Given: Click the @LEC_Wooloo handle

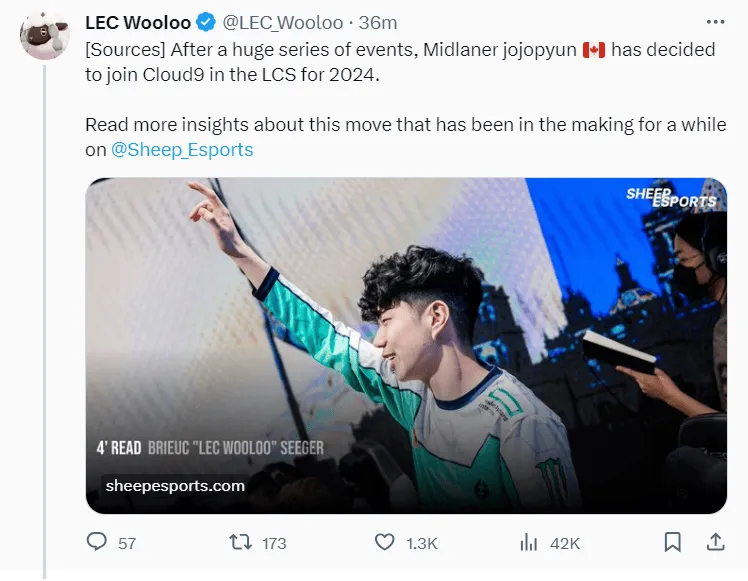Looking at the screenshot, I should (x=283, y=22).
